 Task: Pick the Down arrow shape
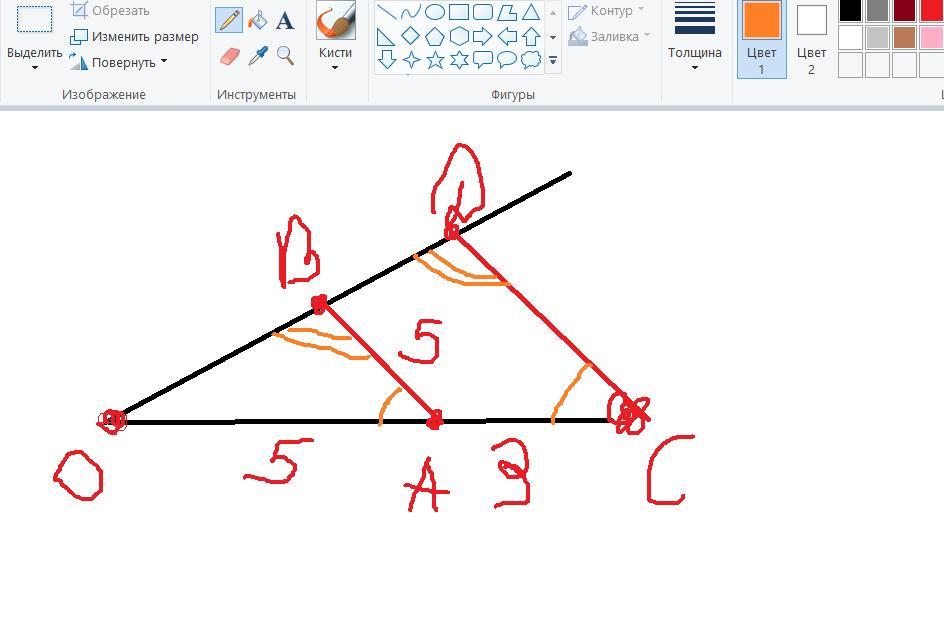click(386, 60)
